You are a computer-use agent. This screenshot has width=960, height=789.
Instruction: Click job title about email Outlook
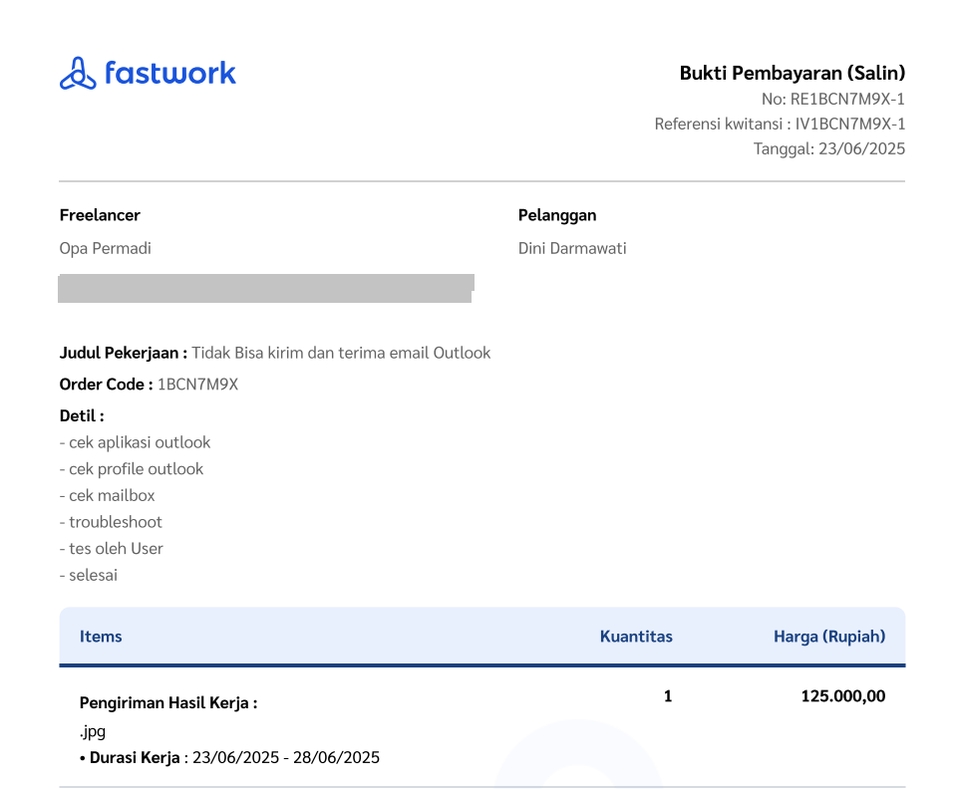[x=341, y=353]
